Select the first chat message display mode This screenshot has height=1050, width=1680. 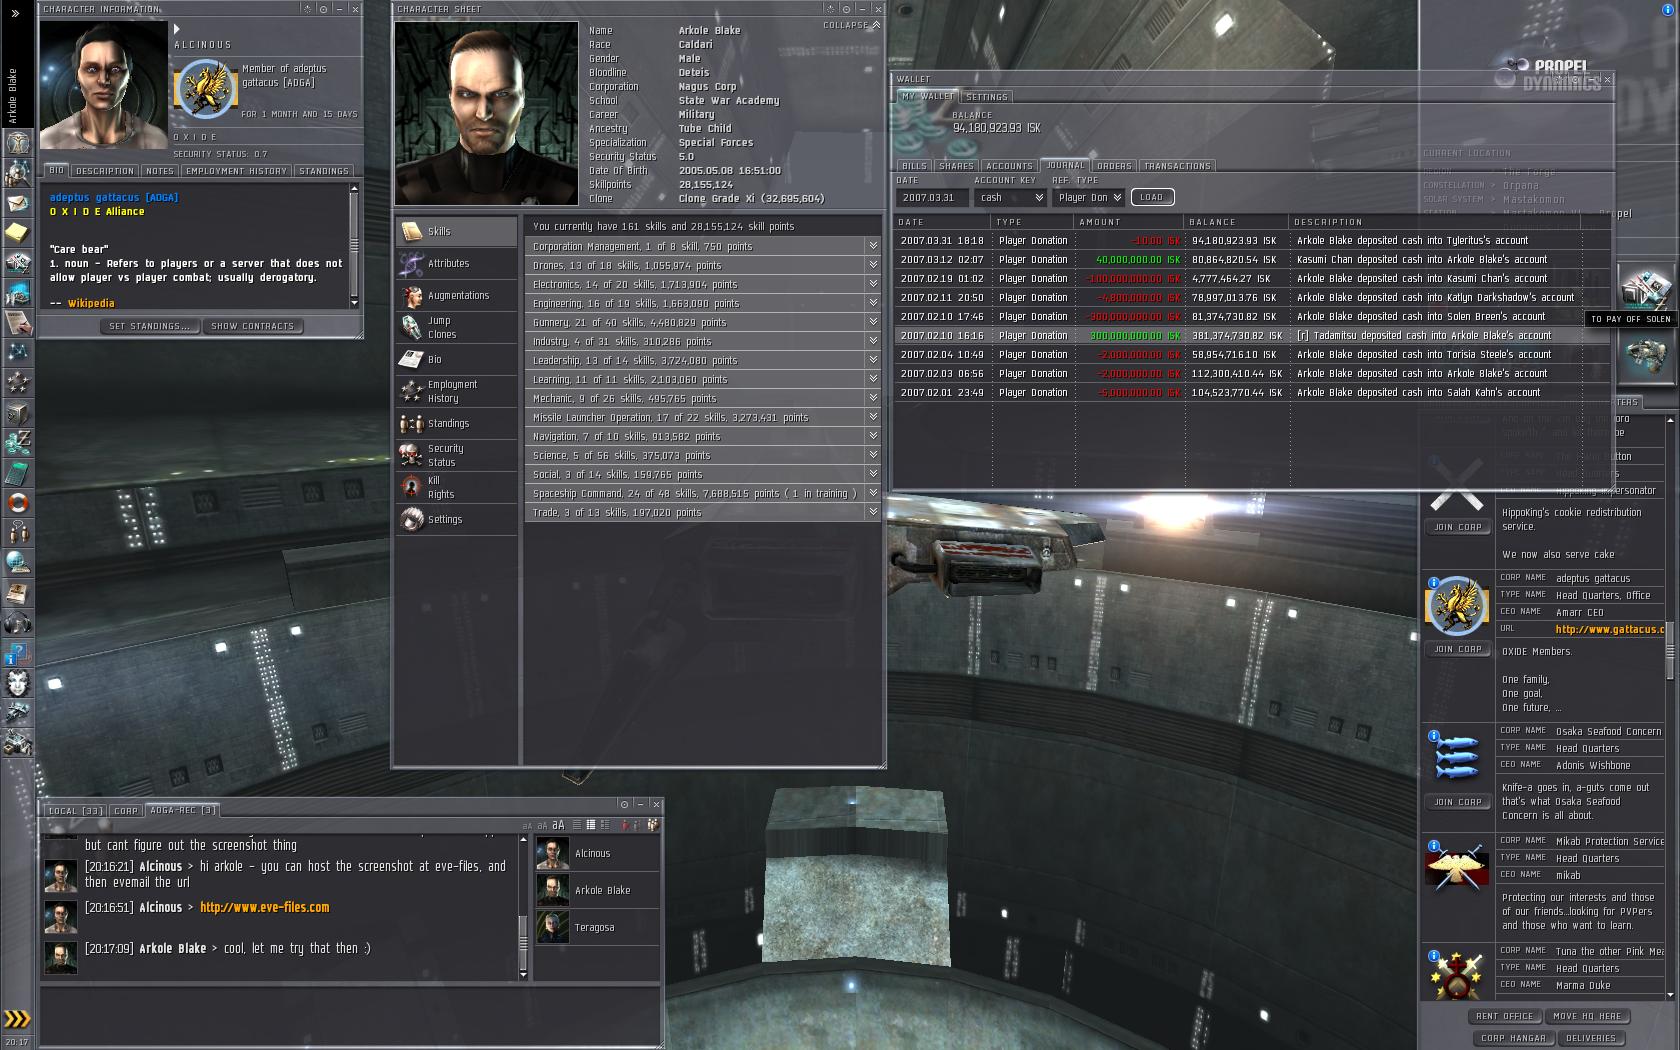coord(576,825)
